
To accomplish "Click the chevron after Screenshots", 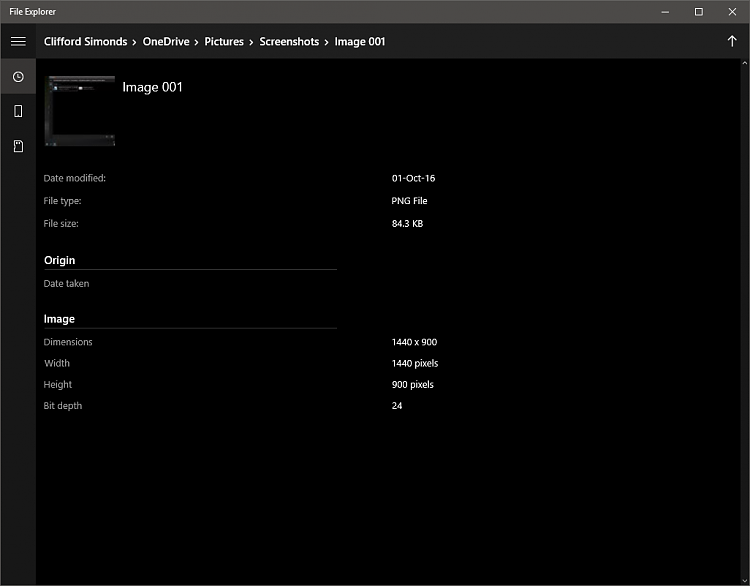I will (x=326, y=43).
